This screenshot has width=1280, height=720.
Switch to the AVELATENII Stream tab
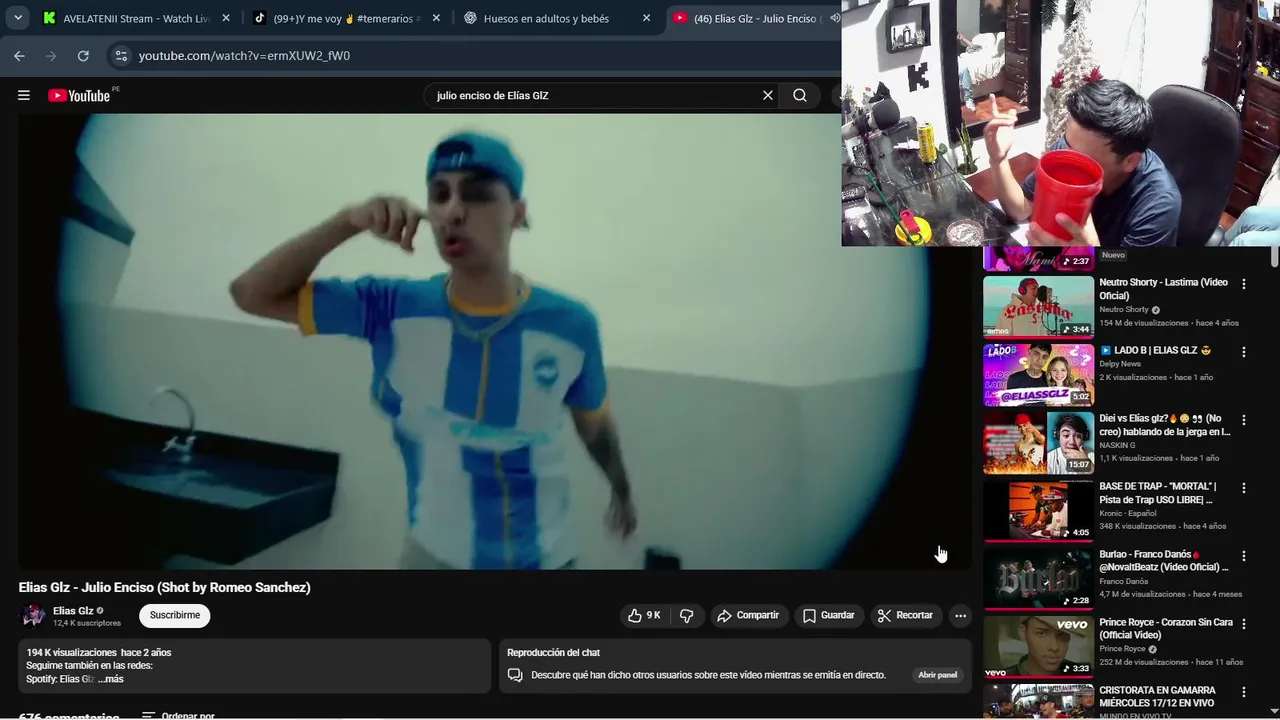pyautogui.click(x=136, y=18)
